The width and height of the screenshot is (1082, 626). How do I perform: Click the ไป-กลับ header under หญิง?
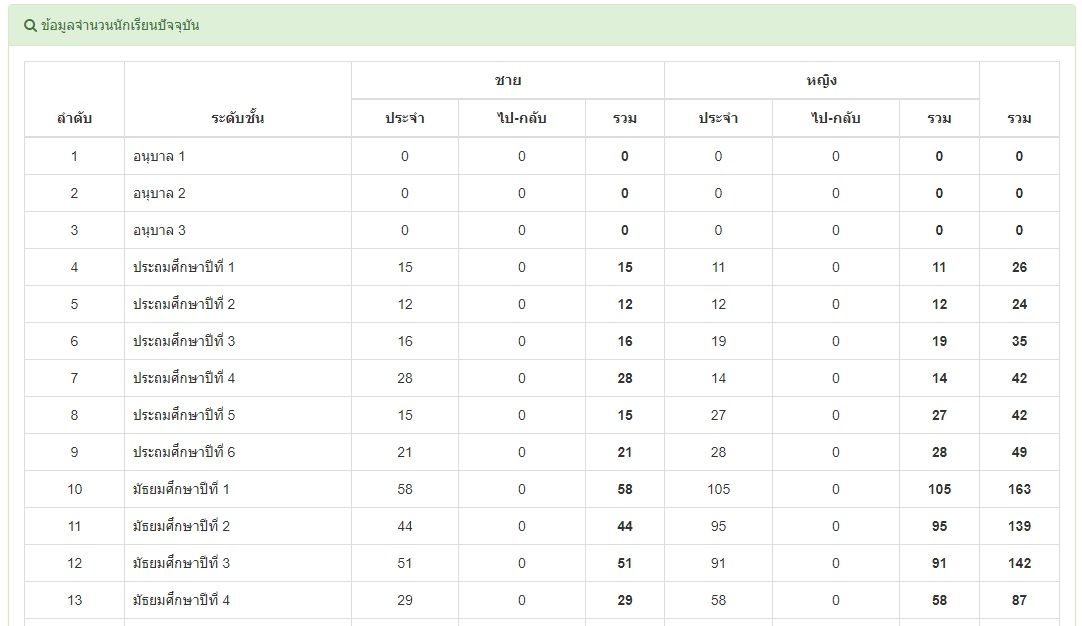pyautogui.click(x=835, y=119)
